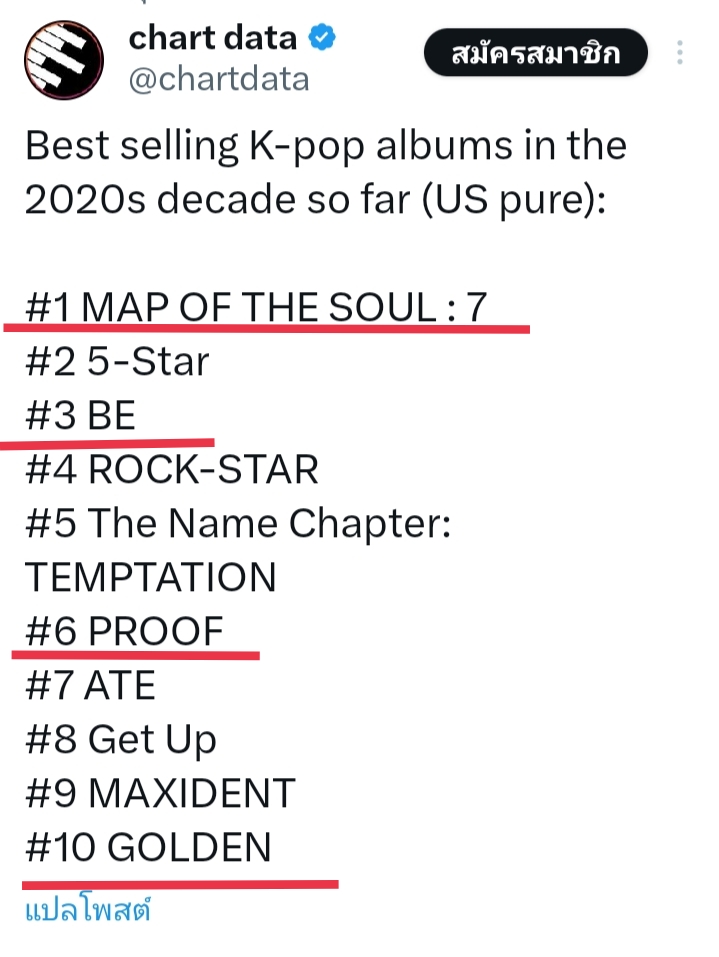
Task: Open the @chartdata handle
Action: [219, 79]
